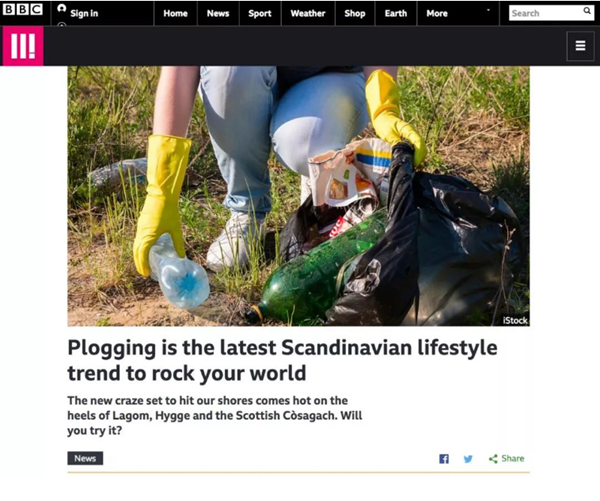
Task: Click the search magnifier icon
Action: pyautogui.click(x=587, y=11)
